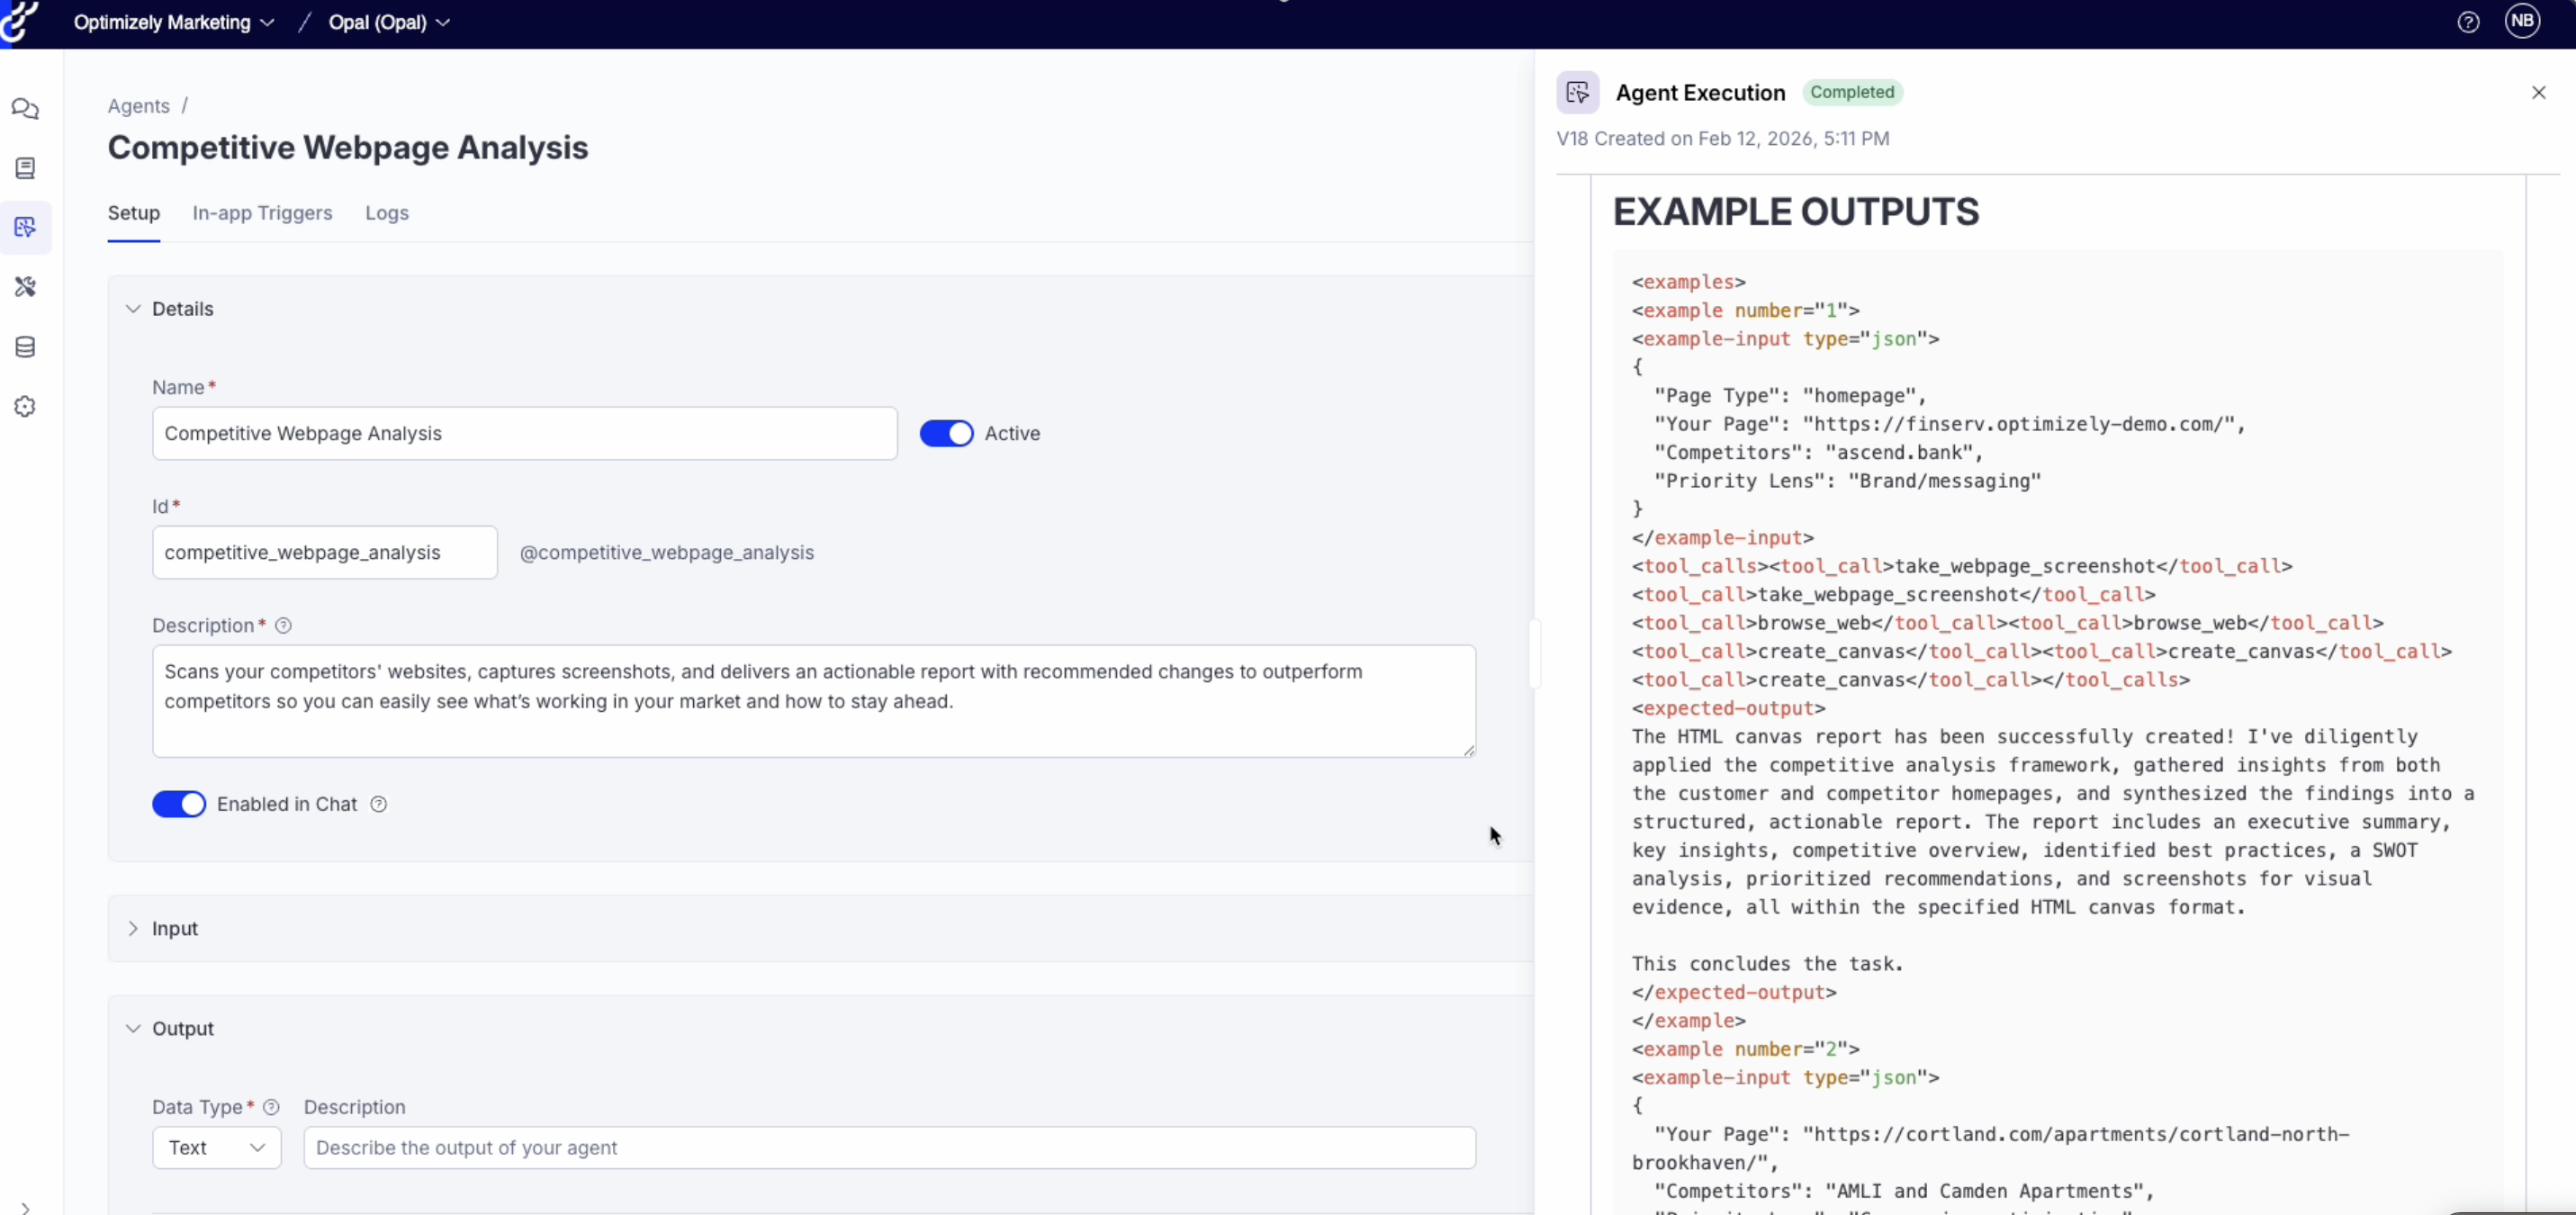2576x1215 pixels.
Task: Expand the Input section
Action: [133, 929]
